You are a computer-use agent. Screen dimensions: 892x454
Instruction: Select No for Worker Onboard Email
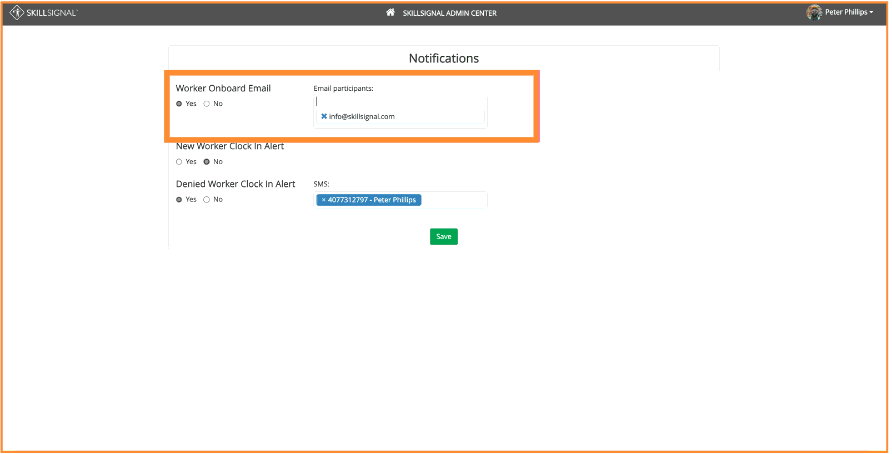click(207, 104)
